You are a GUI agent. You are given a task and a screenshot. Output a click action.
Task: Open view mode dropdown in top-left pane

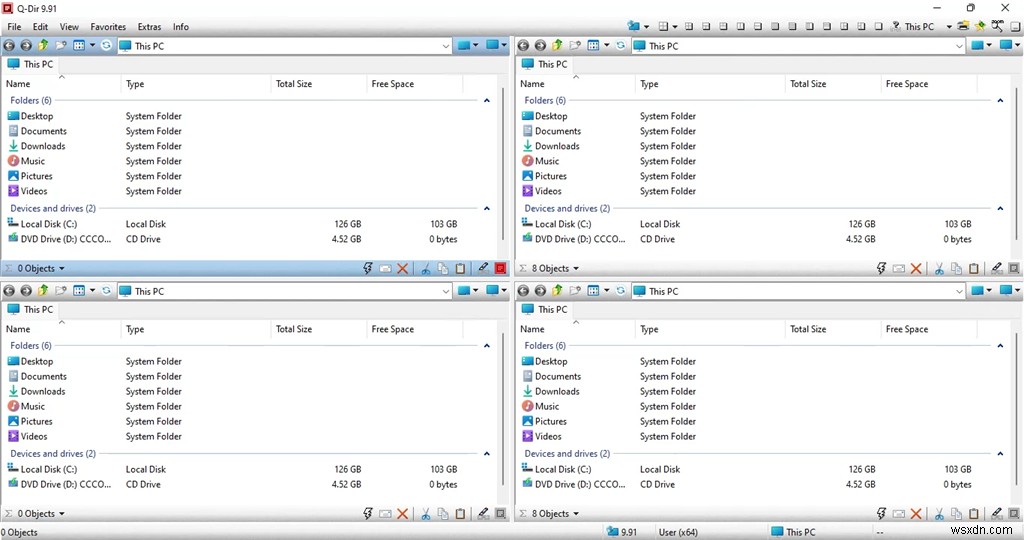pos(92,46)
